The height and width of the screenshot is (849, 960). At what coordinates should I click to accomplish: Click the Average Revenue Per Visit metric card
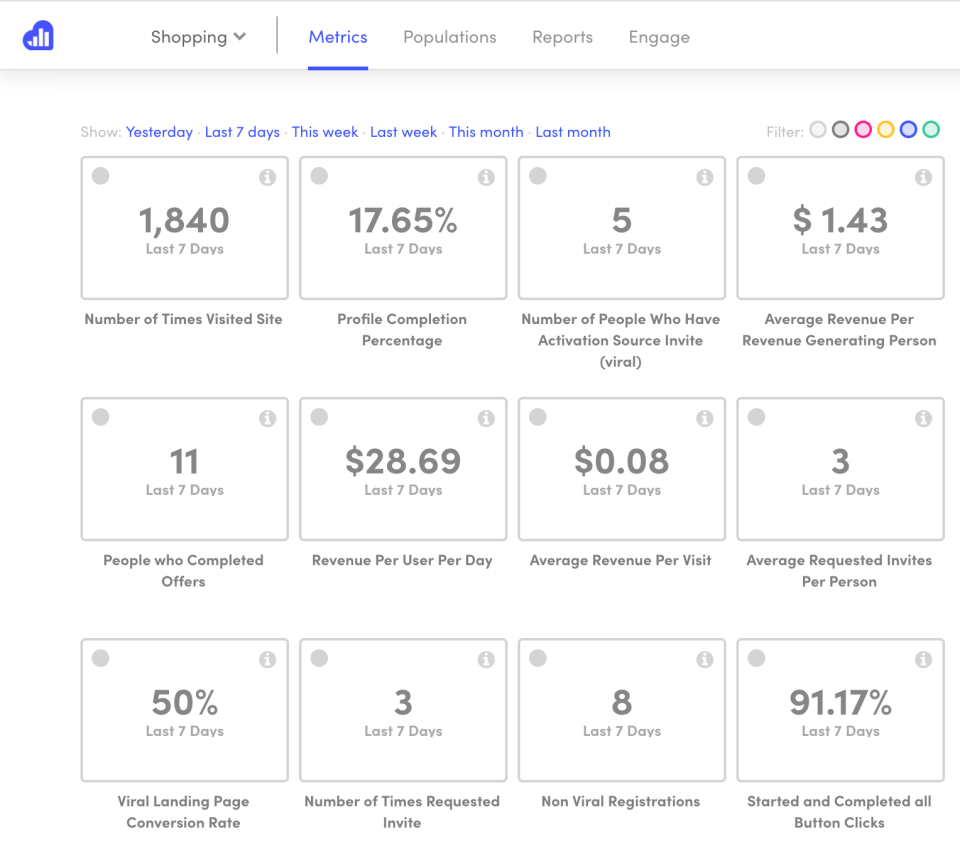(621, 468)
